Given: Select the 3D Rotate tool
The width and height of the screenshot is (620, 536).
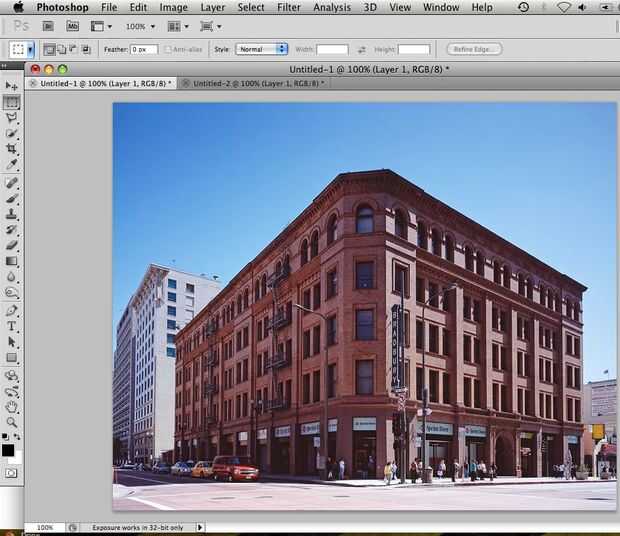Looking at the screenshot, I should (11, 376).
